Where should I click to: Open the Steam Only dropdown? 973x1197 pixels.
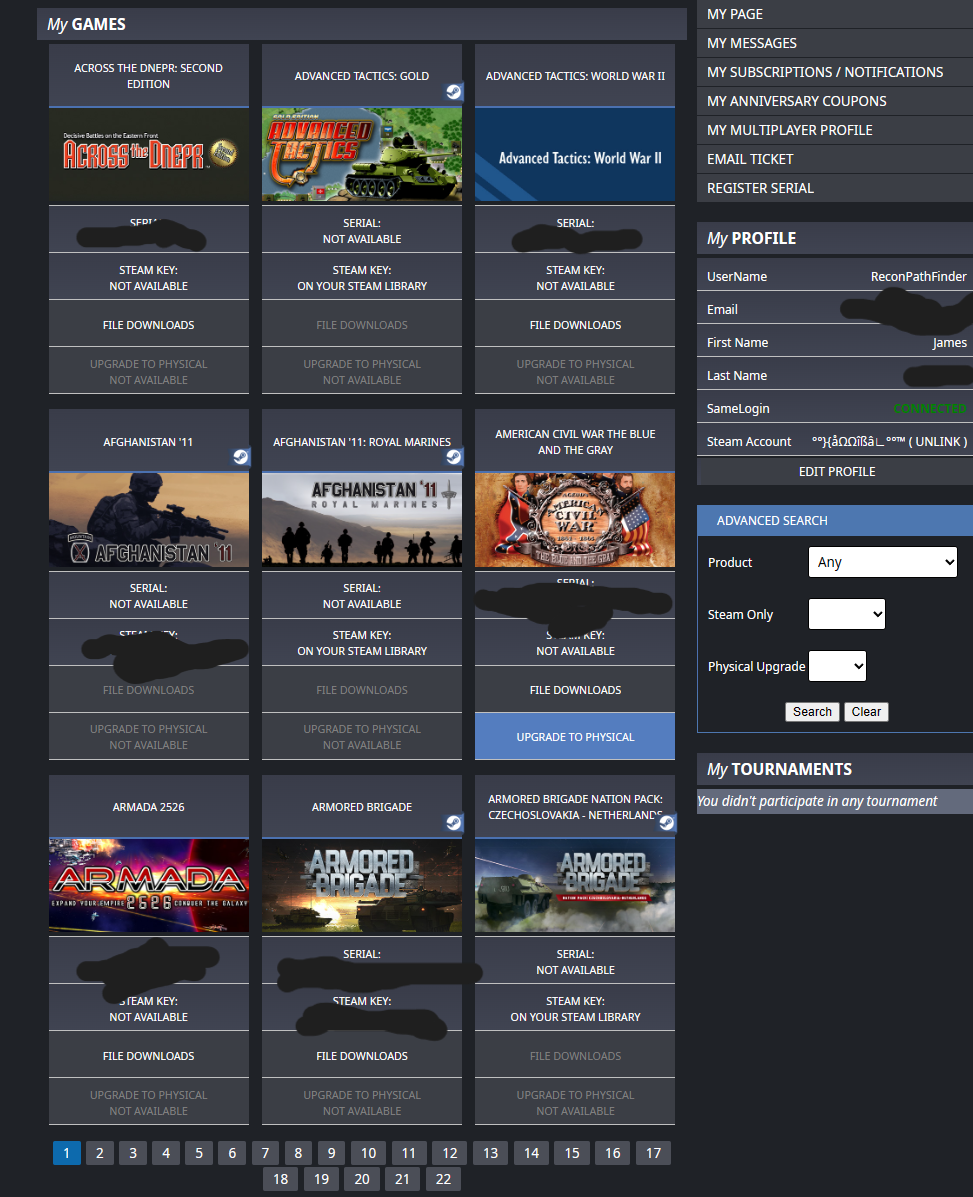[846, 614]
